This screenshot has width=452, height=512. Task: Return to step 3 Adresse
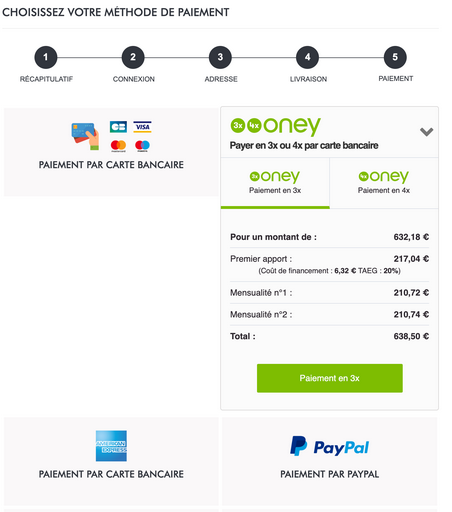click(220, 57)
